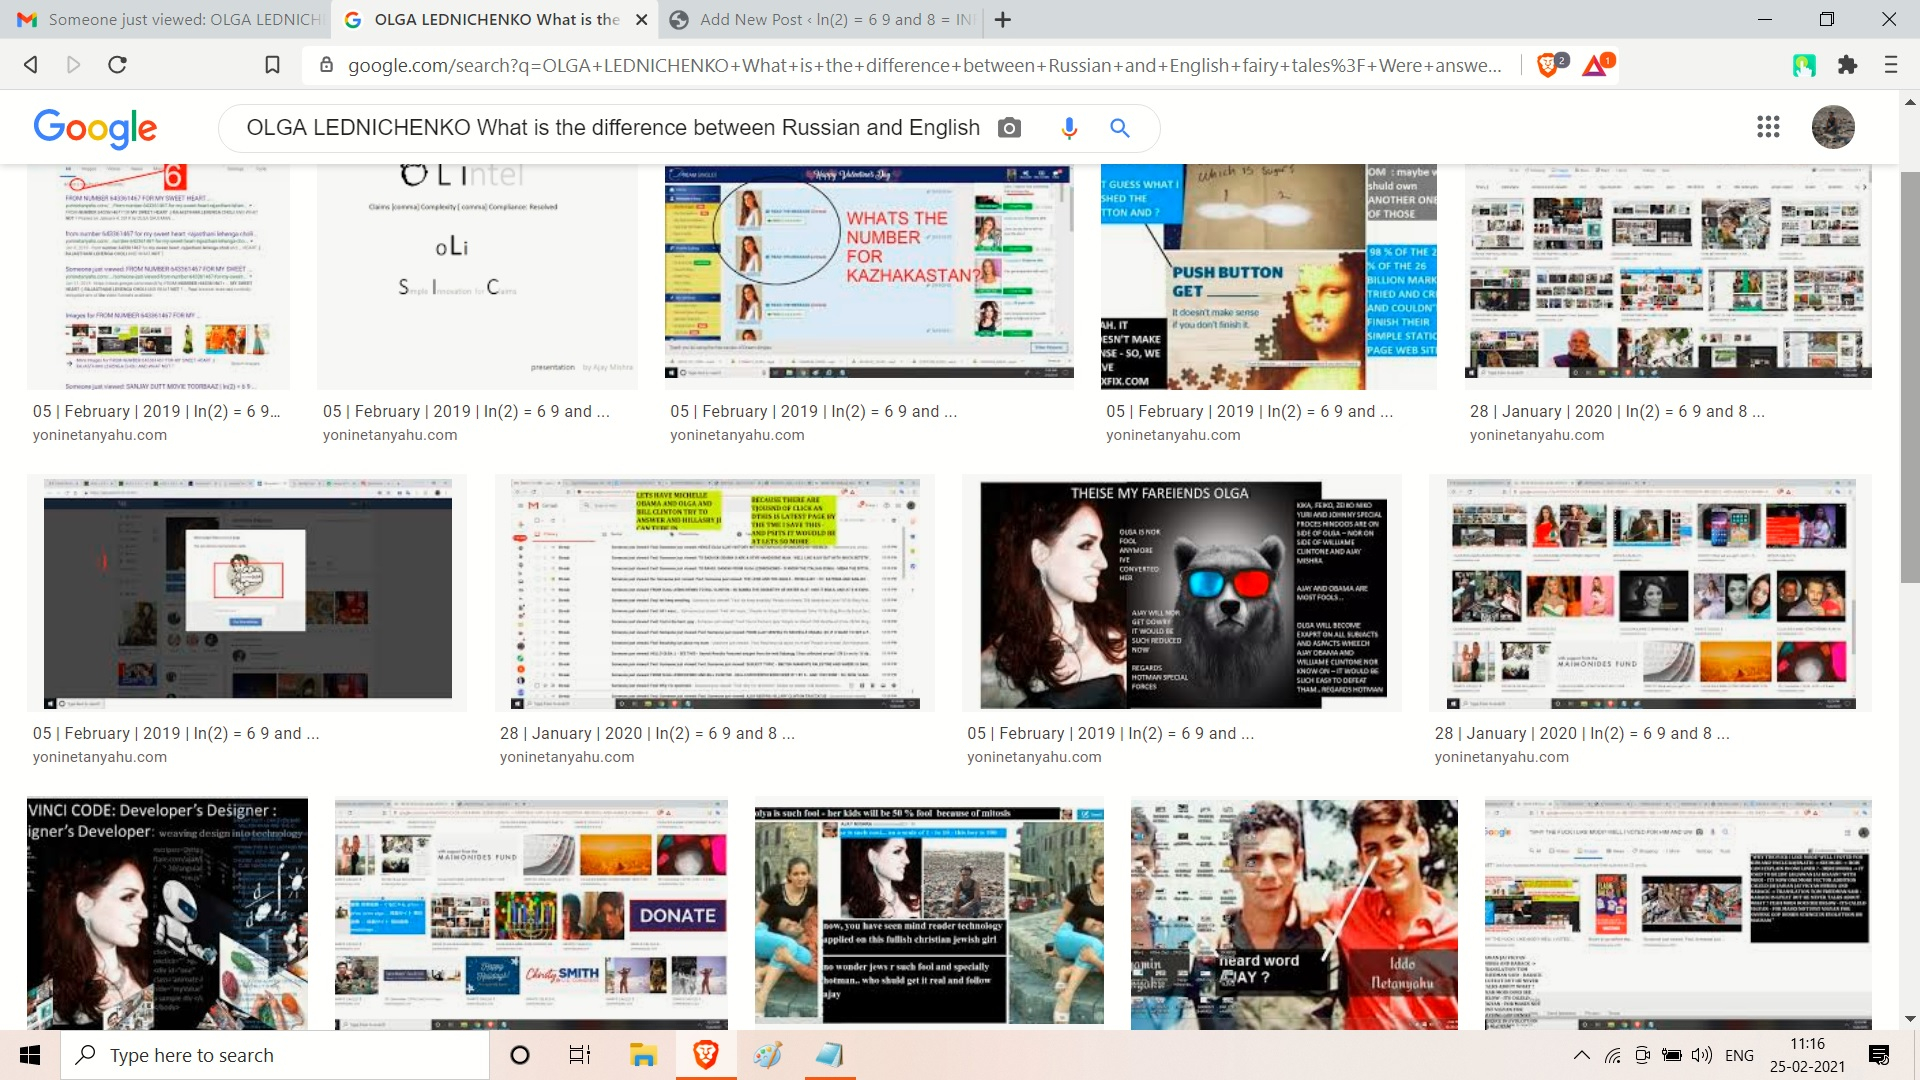The width and height of the screenshot is (1920, 1080).
Task: Click '05 | February | 2019' title under KAZHAKASTAN image
Action: click(813, 411)
